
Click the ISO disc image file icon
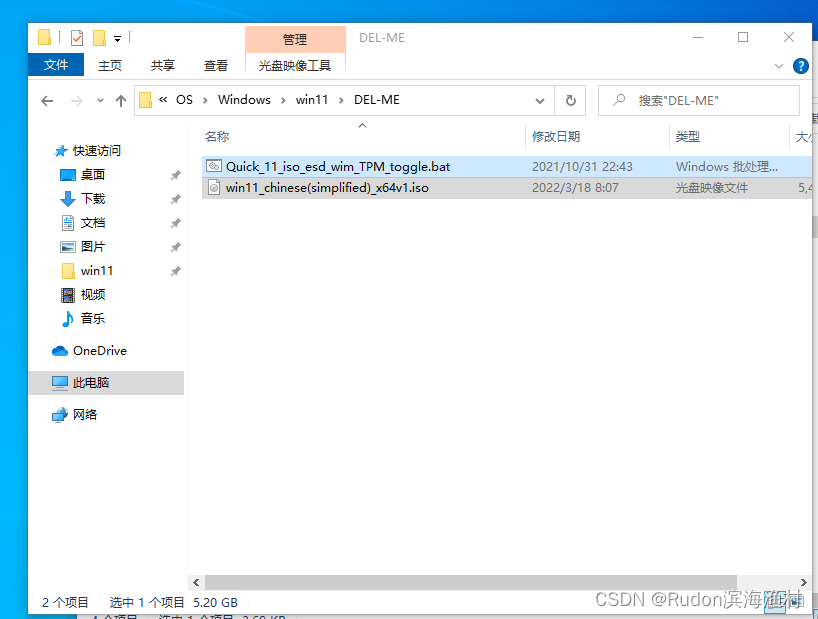pos(214,187)
